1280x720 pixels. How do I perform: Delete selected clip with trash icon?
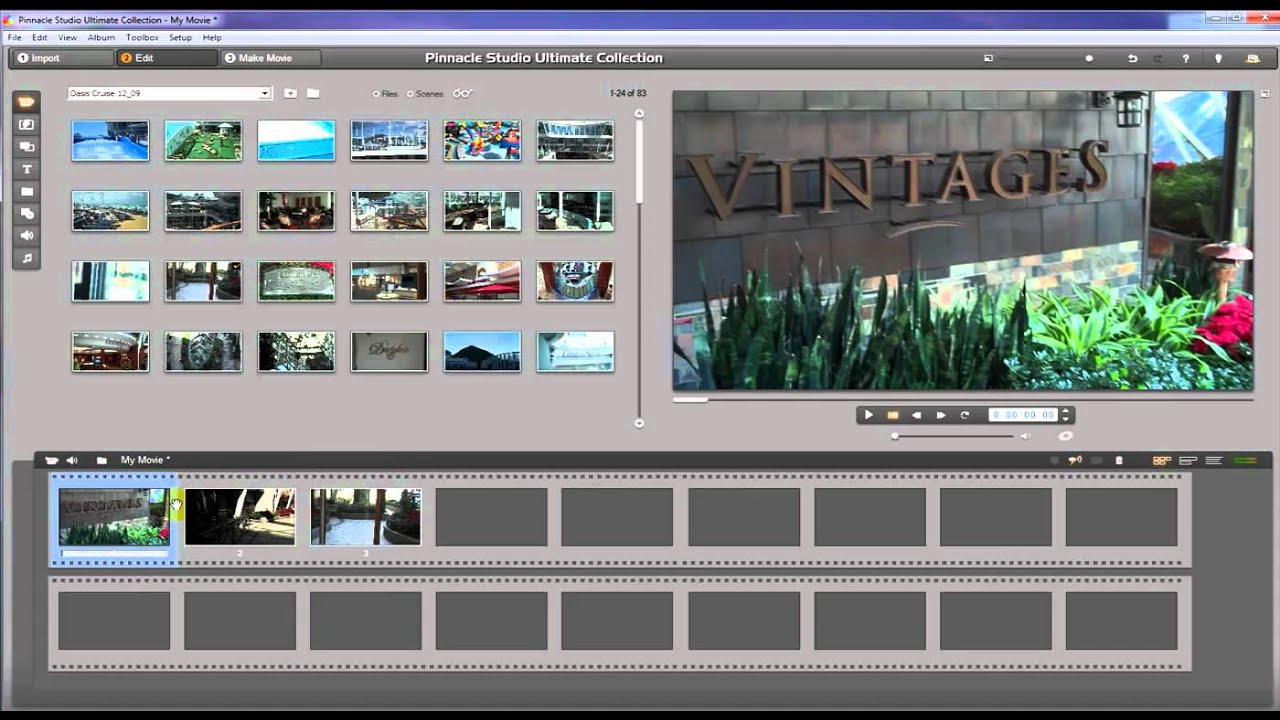point(1119,460)
